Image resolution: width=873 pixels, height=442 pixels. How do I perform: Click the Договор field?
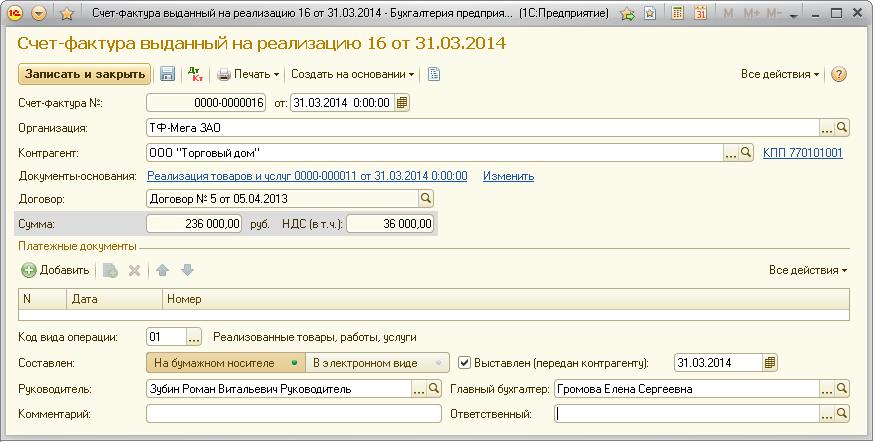click(282, 199)
